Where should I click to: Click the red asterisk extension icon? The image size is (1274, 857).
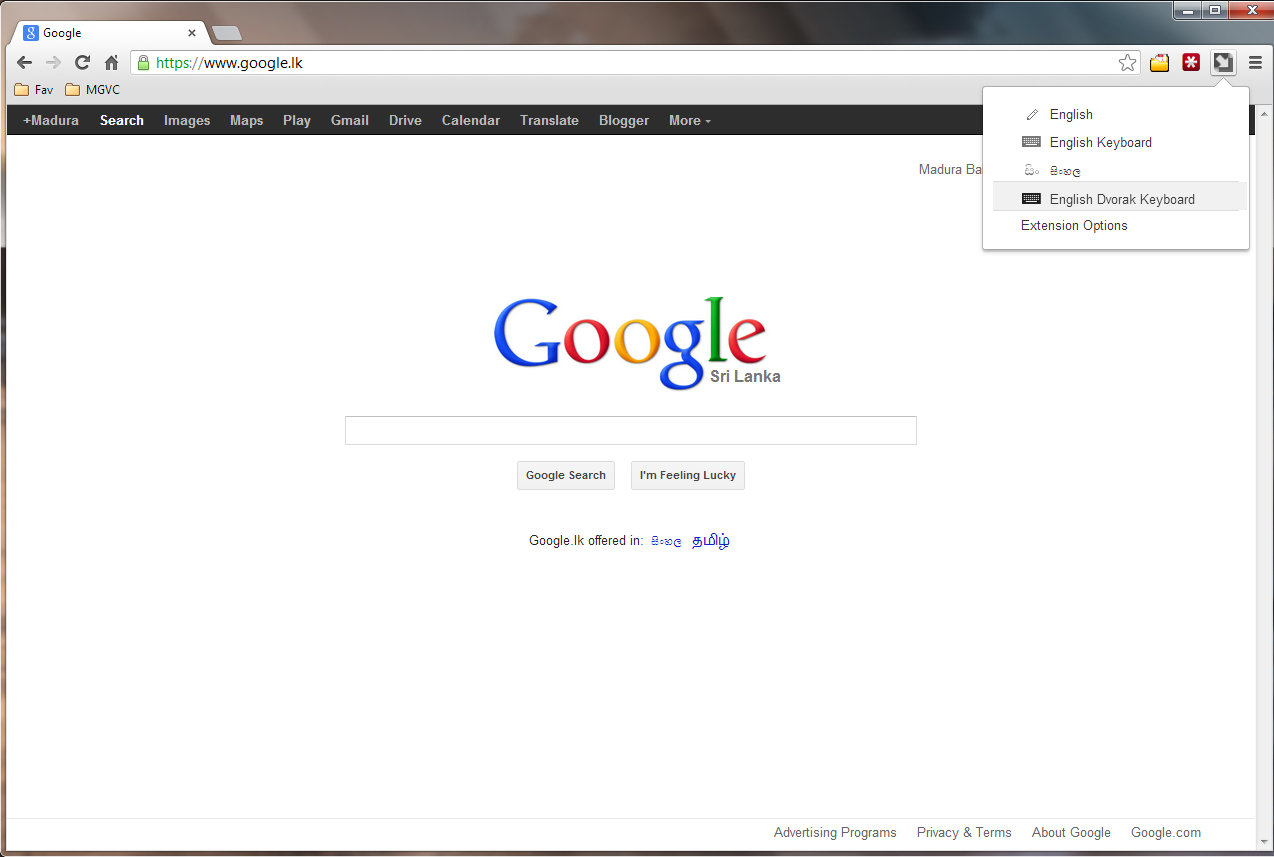[1191, 63]
